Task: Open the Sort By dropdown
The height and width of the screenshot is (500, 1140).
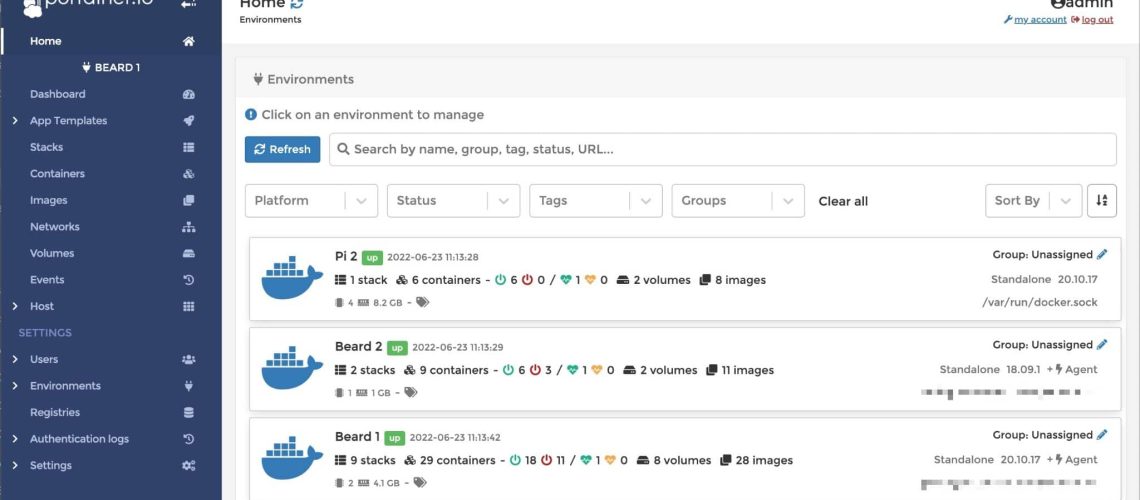Action: (x=1032, y=200)
